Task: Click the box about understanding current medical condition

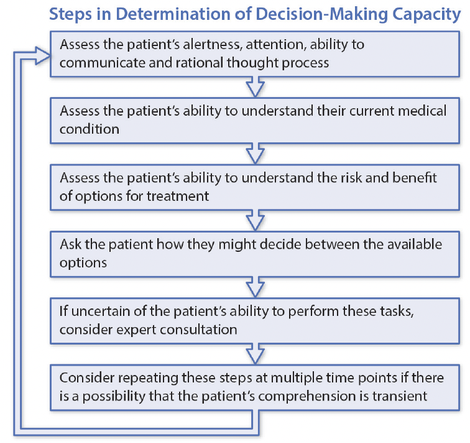Action: pyautogui.click(x=255, y=121)
